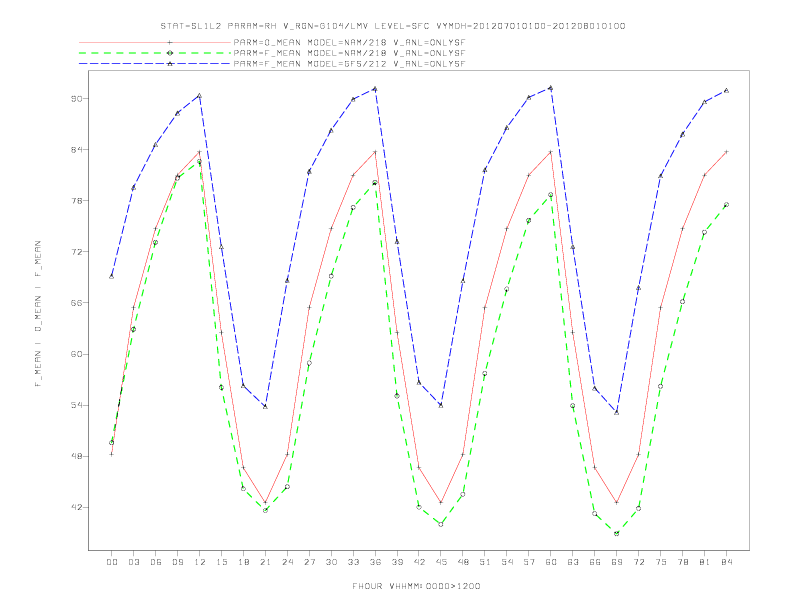Click x-axis tick label 18

[243, 562]
